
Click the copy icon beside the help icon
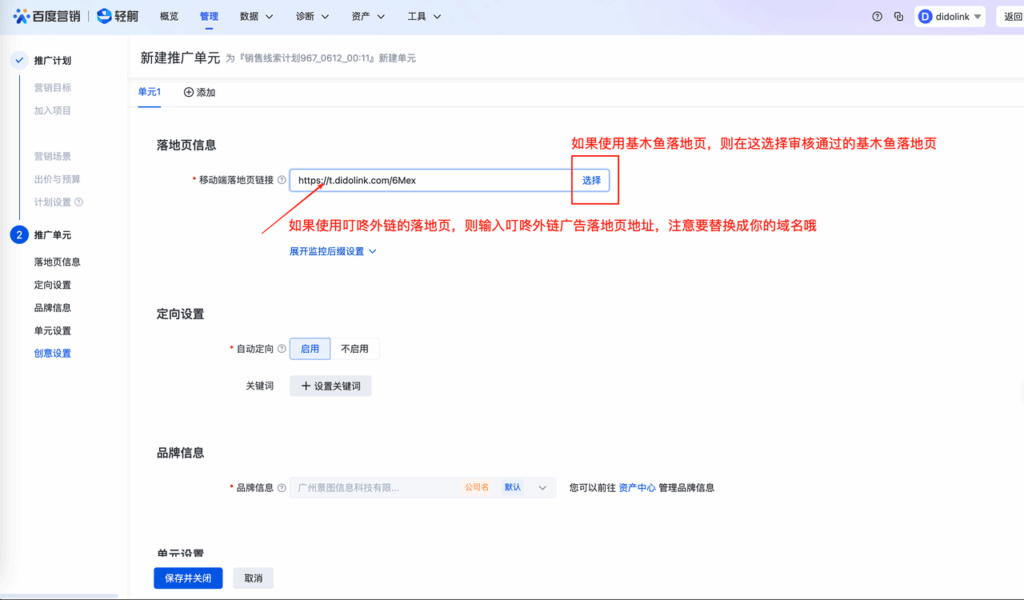click(899, 17)
